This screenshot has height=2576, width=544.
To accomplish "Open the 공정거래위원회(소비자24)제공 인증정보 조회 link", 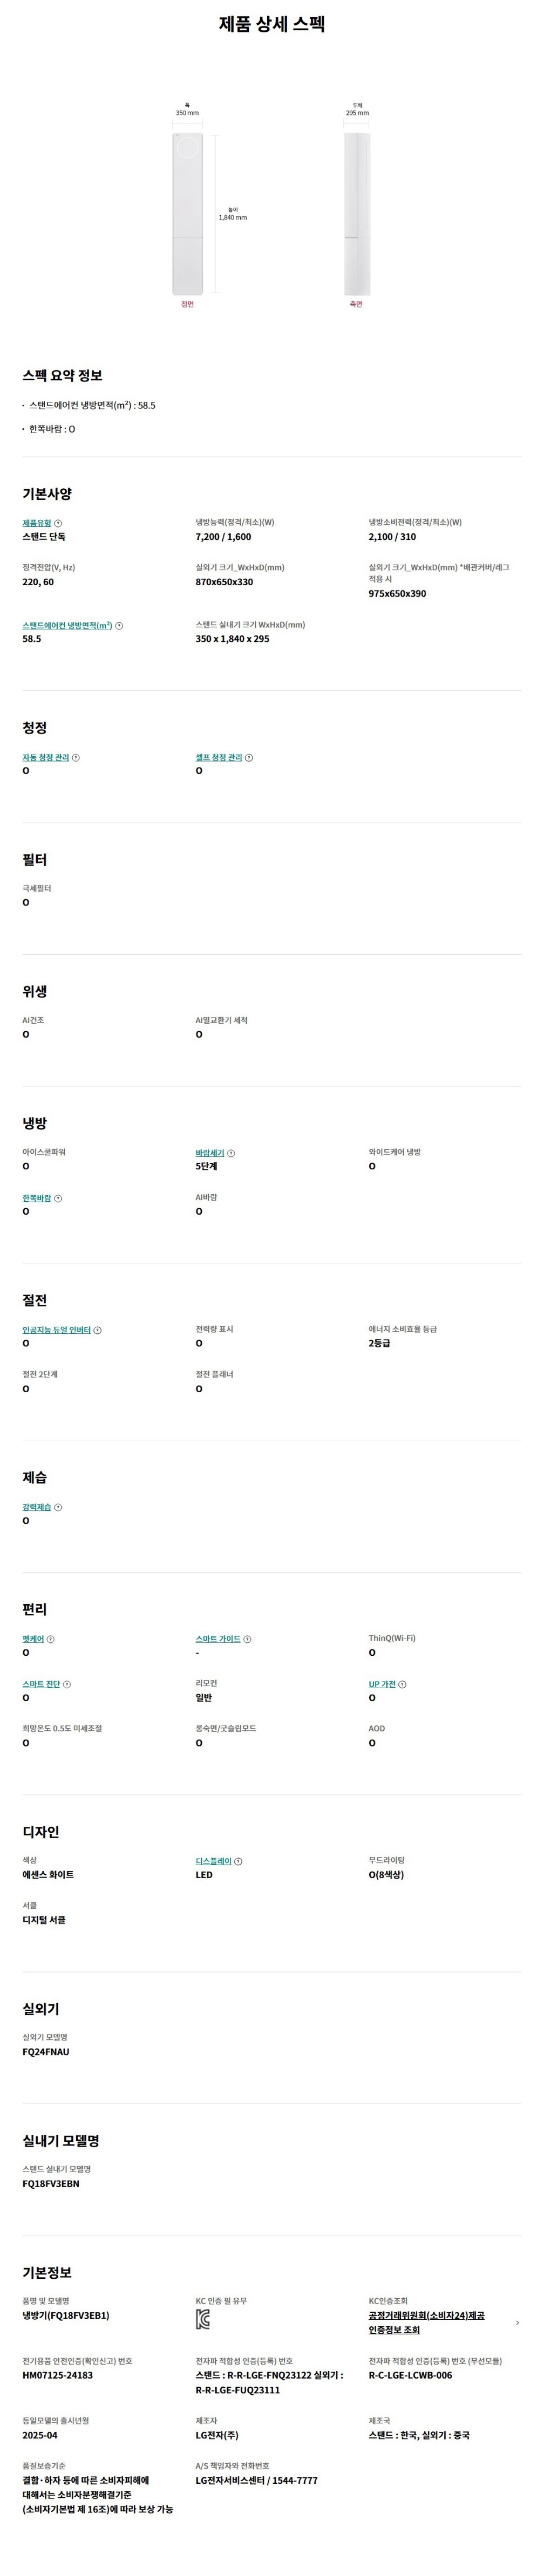I will pyautogui.click(x=426, y=2322).
